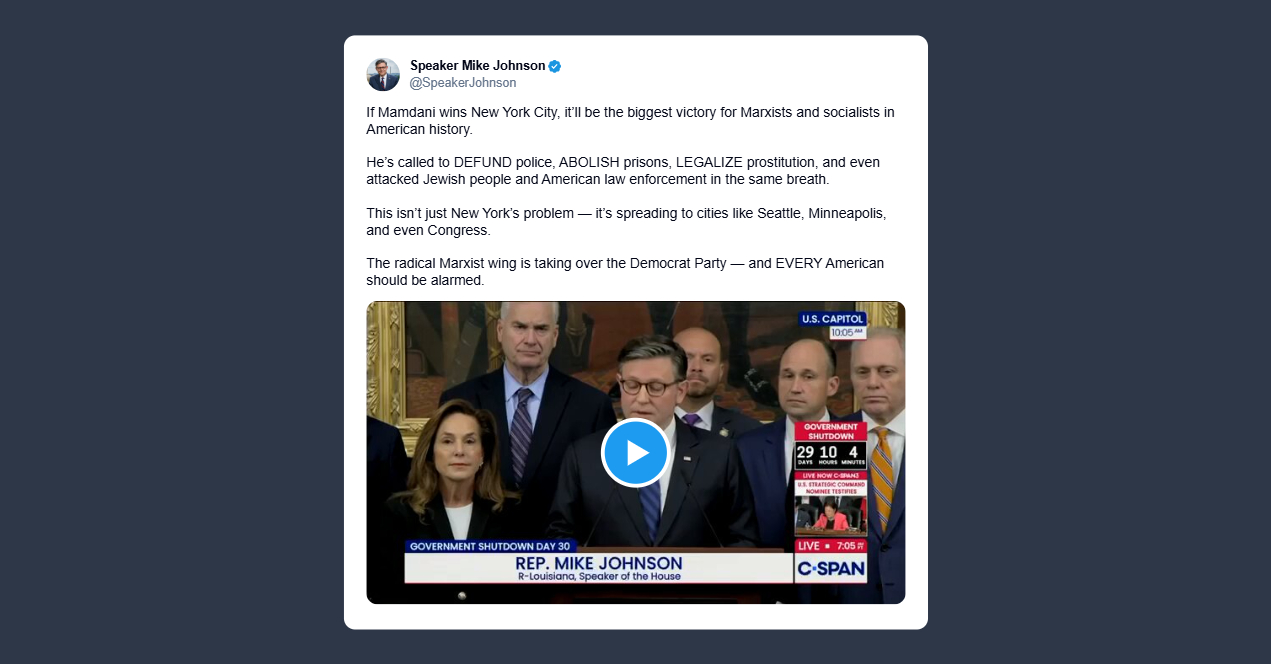Click the blue verified checkmark badge
This screenshot has height=664, width=1271.
555,66
